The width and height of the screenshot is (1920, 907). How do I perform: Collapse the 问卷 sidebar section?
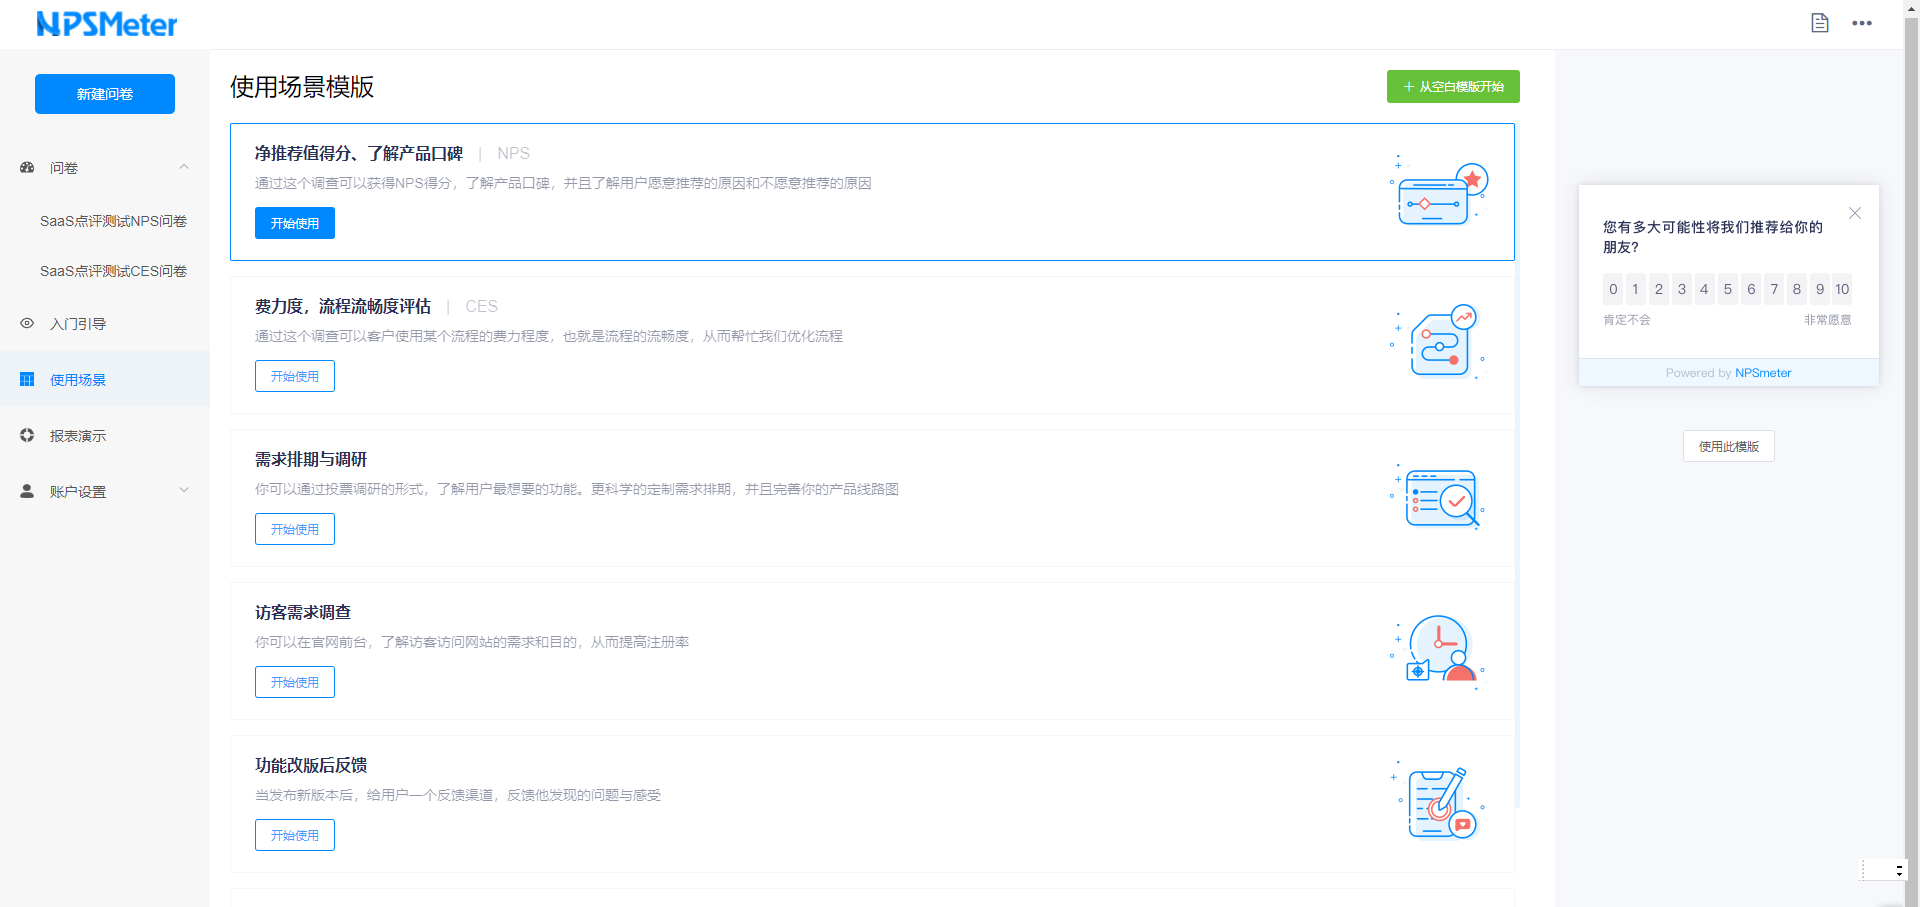pyautogui.click(x=184, y=167)
